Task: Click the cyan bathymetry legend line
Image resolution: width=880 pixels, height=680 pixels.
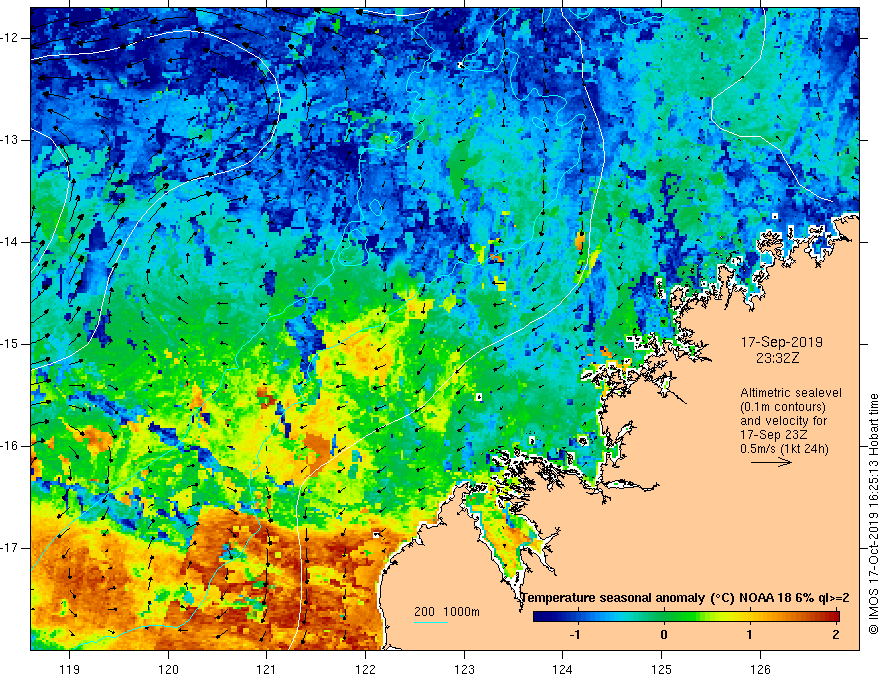Action: tap(430, 622)
